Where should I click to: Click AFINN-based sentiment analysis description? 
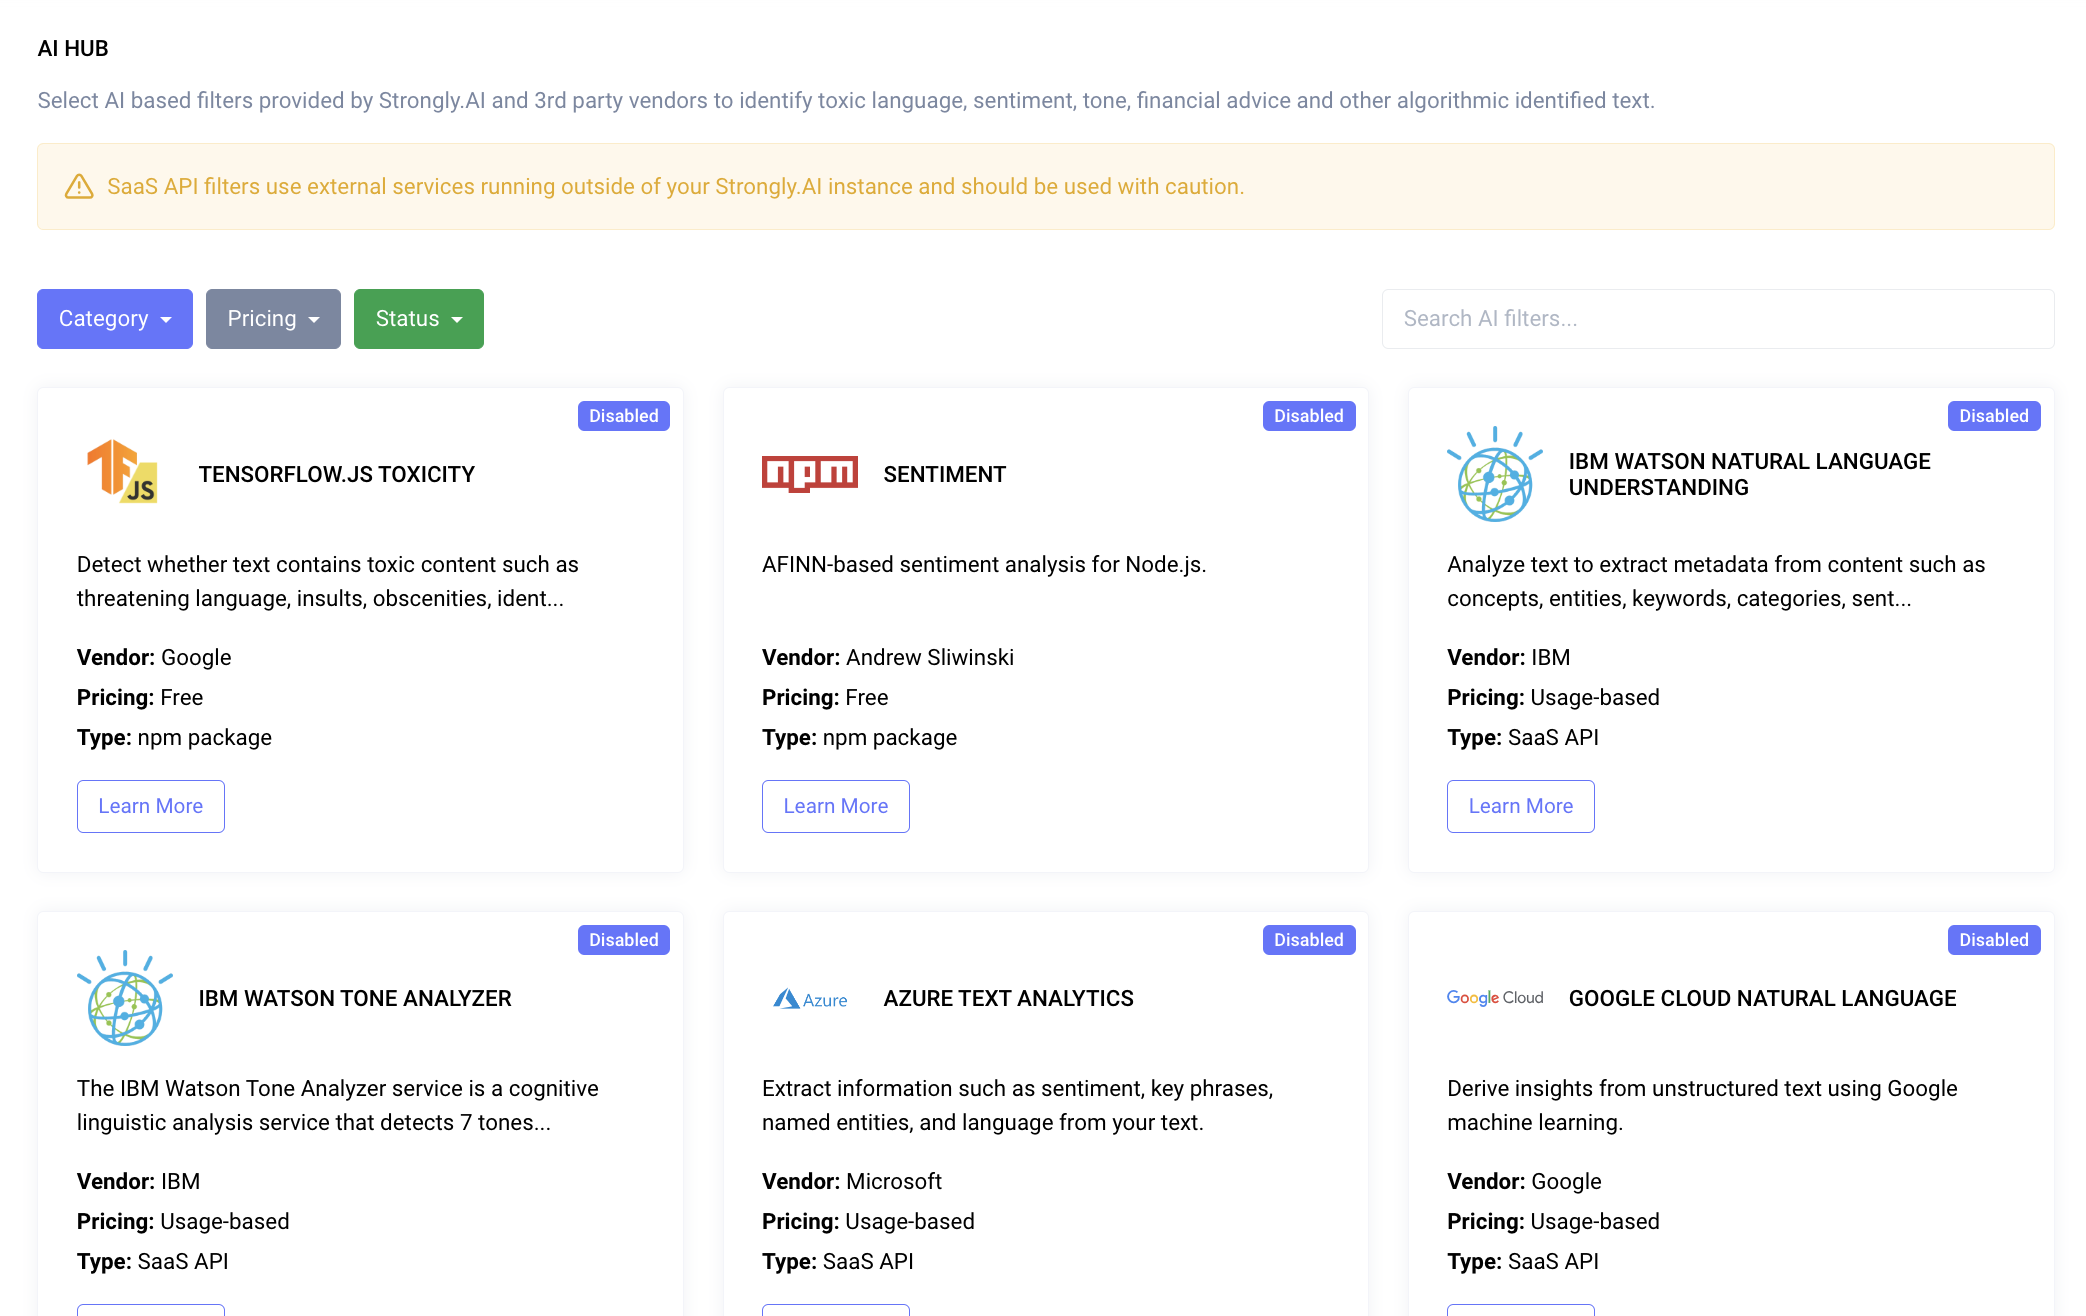(x=984, y=564)
